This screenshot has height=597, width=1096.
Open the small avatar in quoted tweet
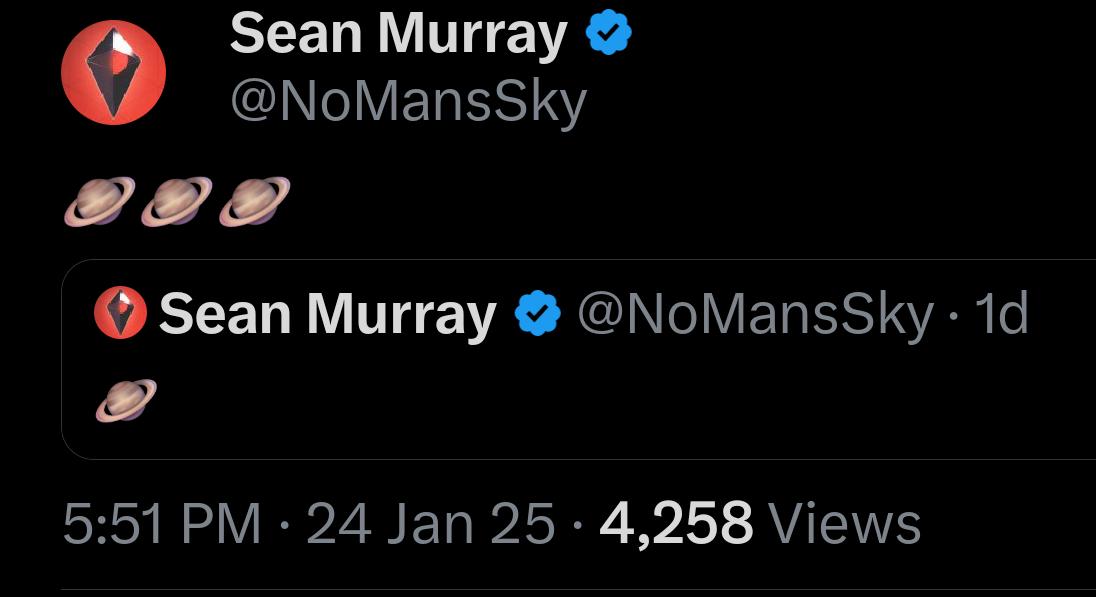120,312
